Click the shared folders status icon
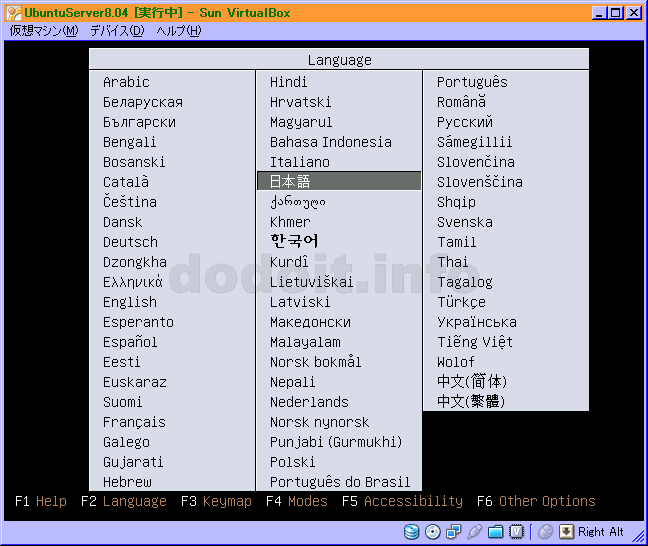 click(x=496, y=532)
